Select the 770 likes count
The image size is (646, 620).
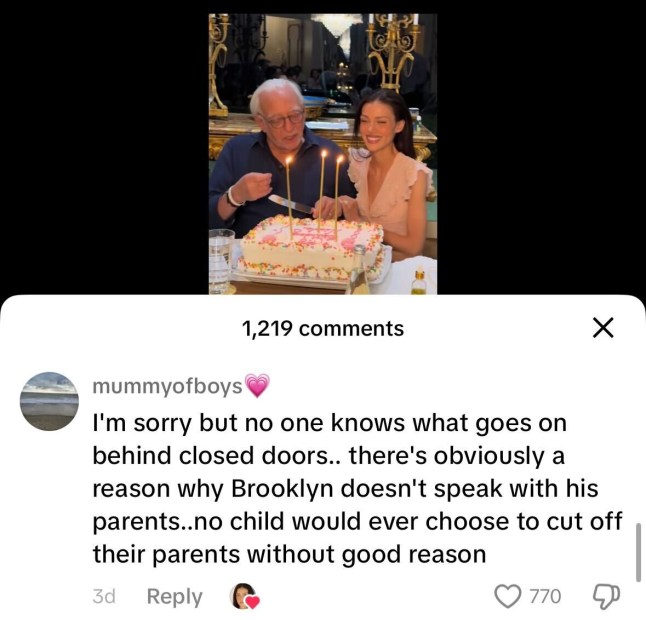pos(545,596)
